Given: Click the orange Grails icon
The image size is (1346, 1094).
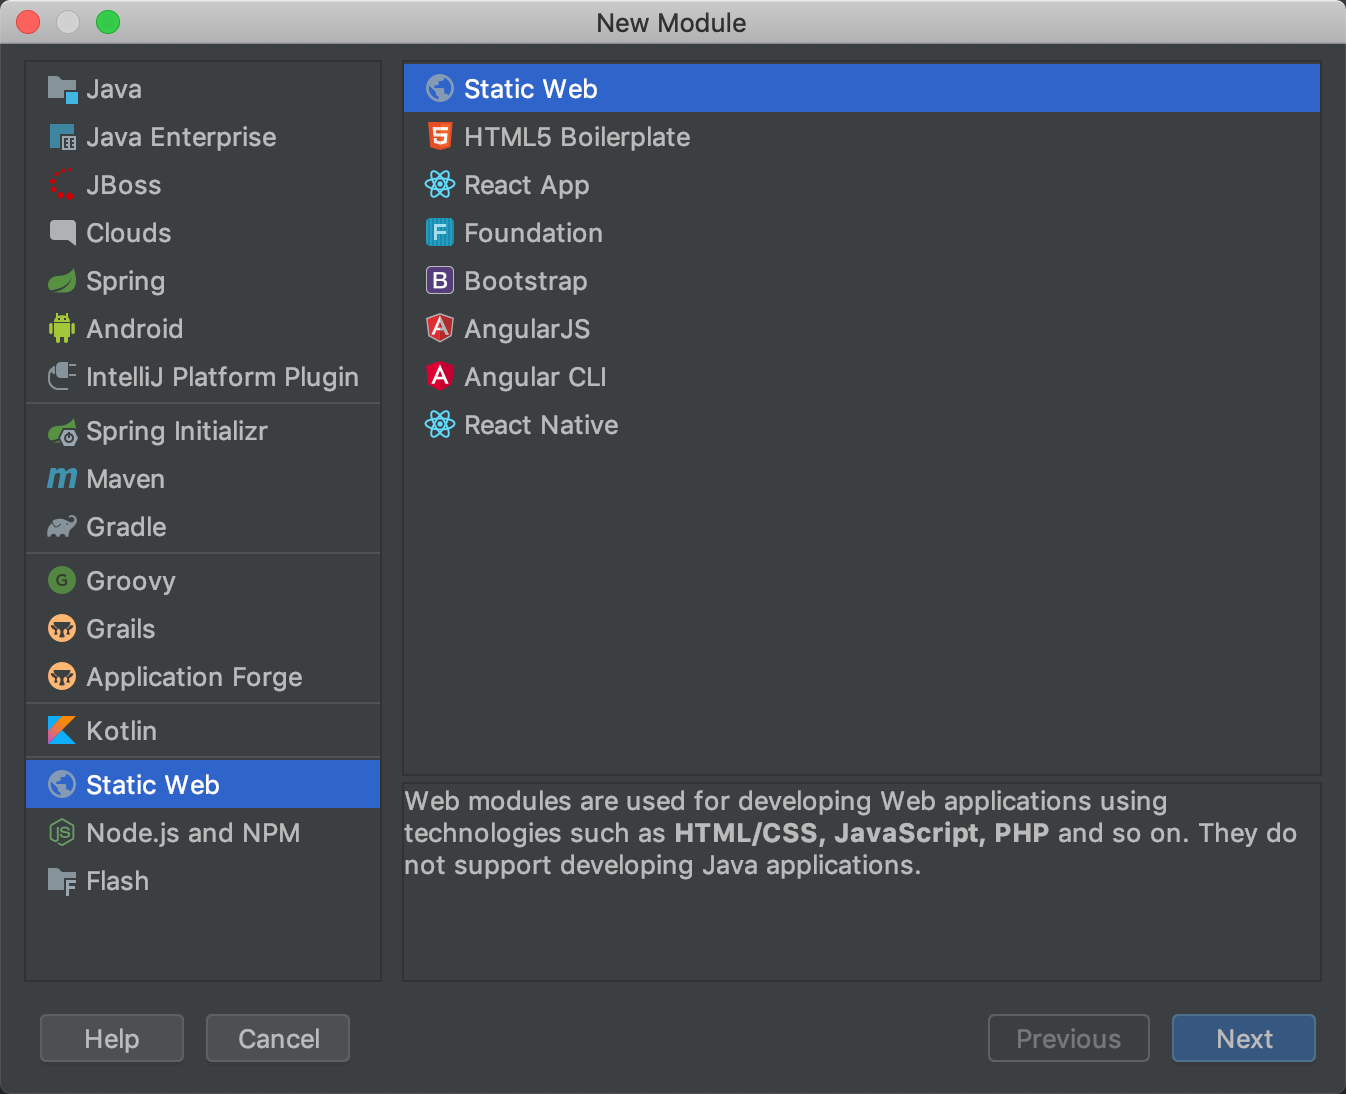Looking at the screenshot, I should click(x=62, y=628).
